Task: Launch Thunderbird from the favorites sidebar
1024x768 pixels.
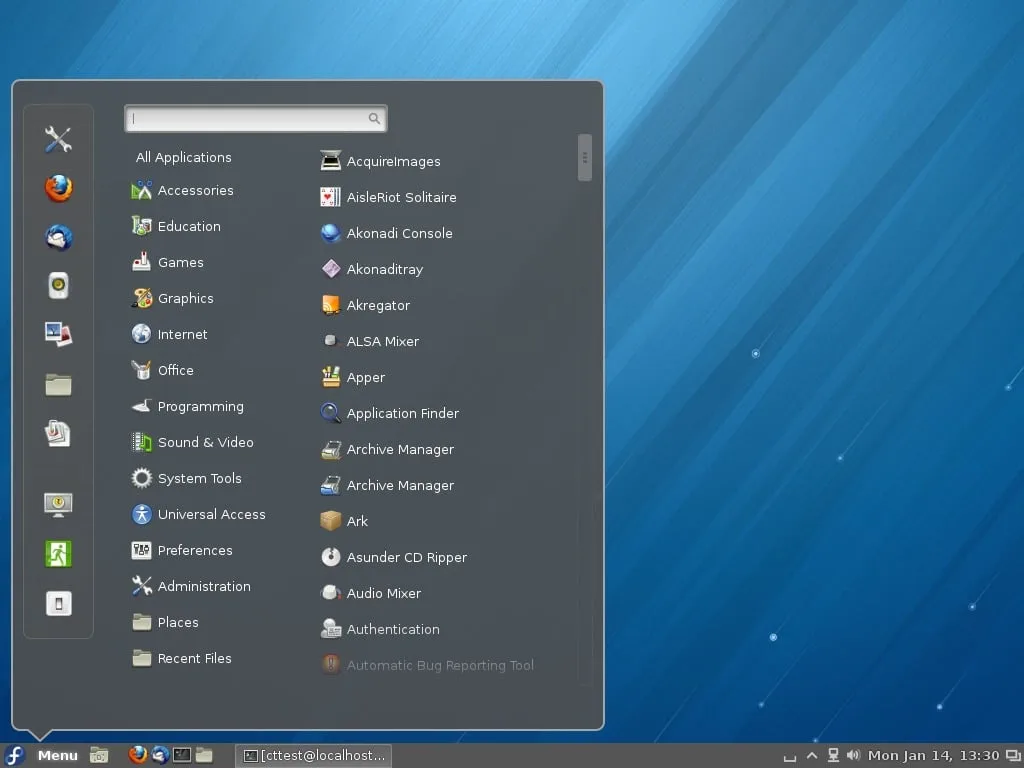Action: click(x=58, y=237)
